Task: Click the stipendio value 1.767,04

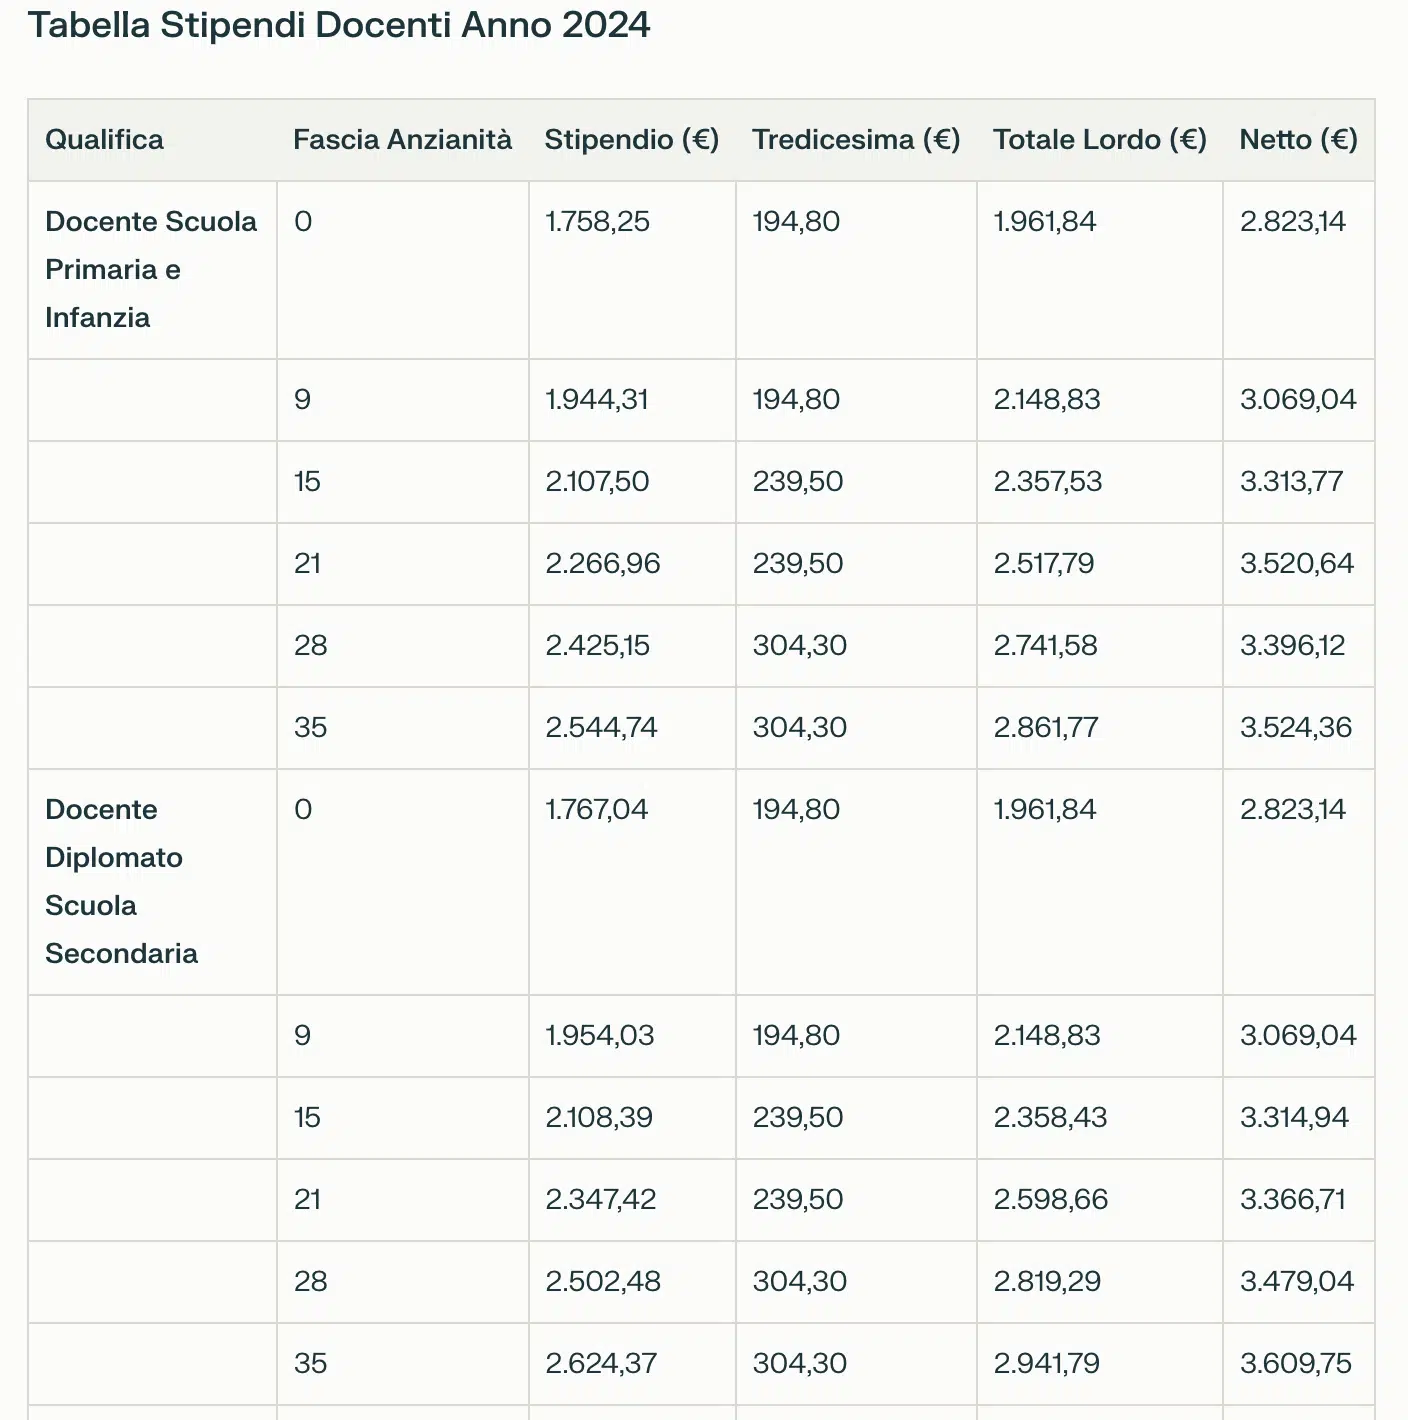Action: tap(596, 809)
